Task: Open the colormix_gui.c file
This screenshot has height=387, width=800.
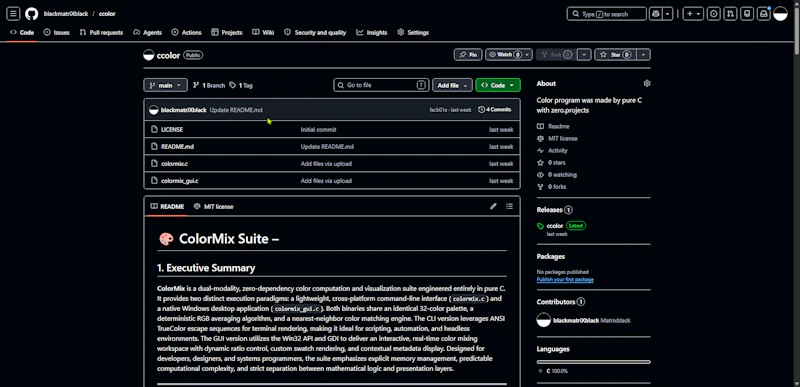Action: coord(180,180)
